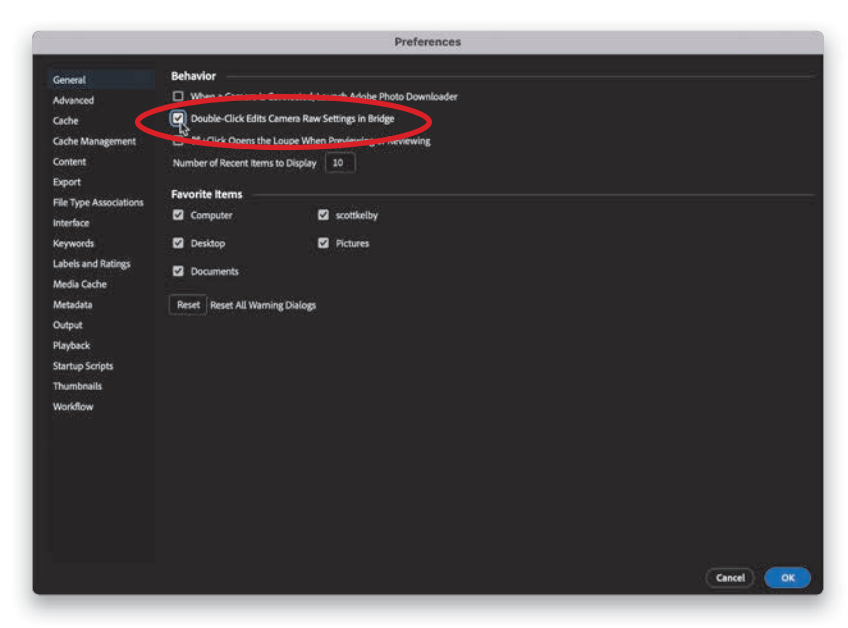Enable Adobe Photo Downloader launch checkbox
This screenshot has height=628, width=848.
(x=178, y=97)
